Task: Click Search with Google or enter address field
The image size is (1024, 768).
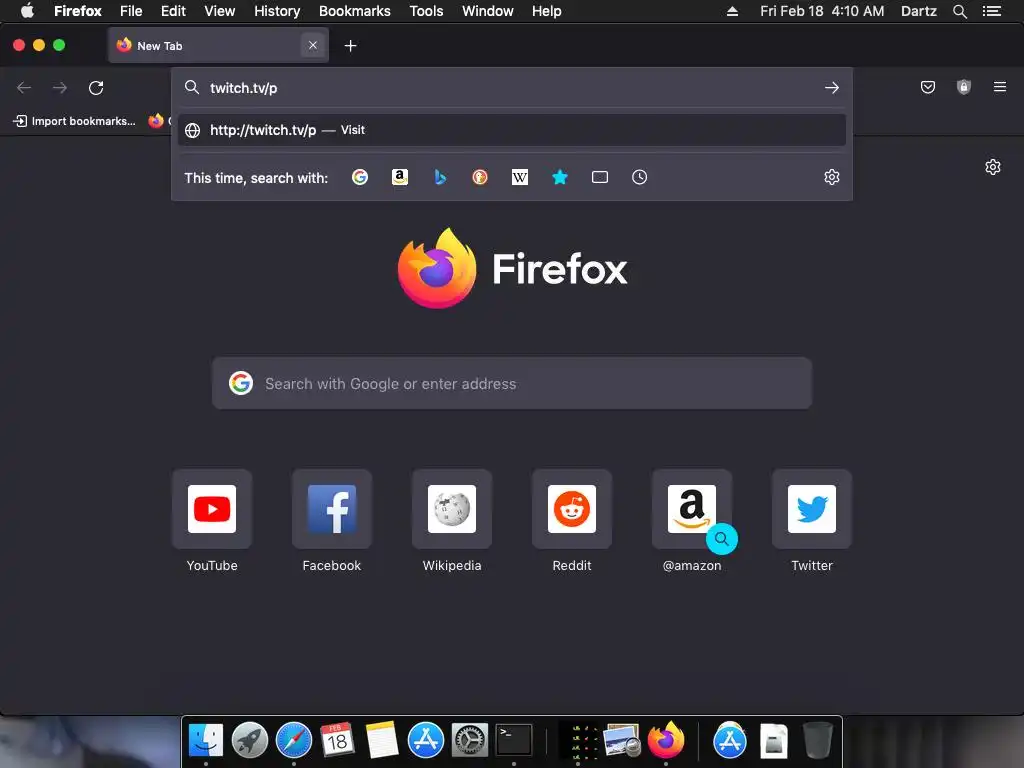Action: coord(512,383)
